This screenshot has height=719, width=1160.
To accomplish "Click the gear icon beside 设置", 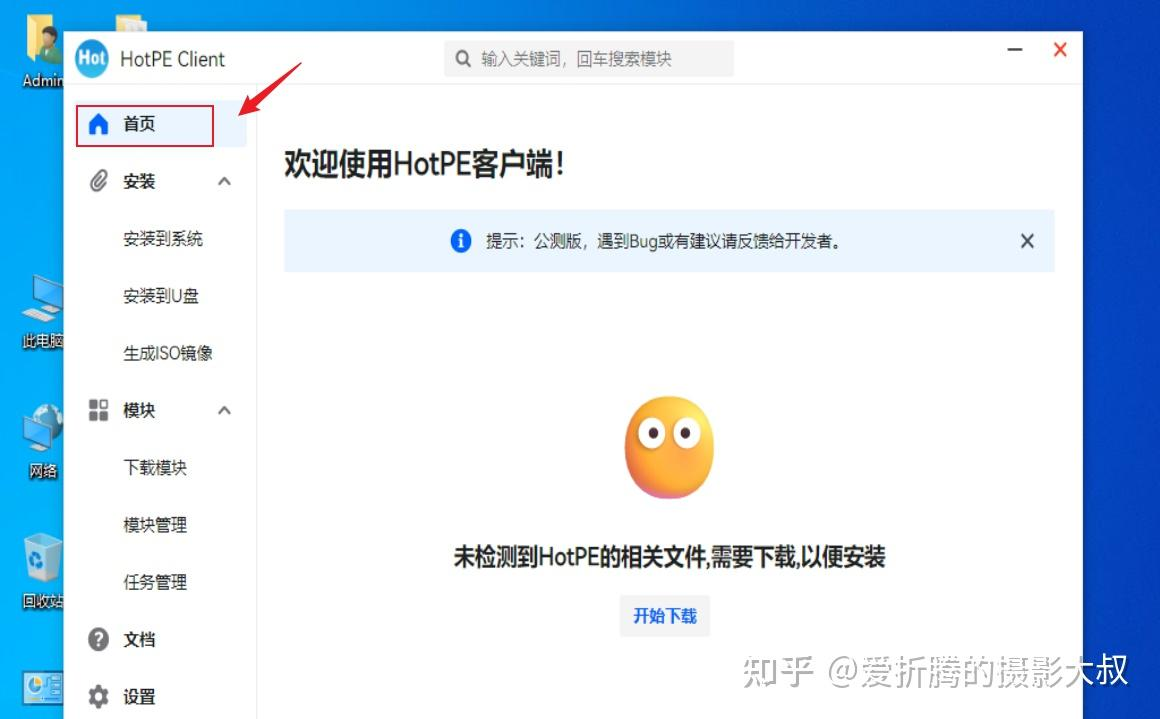I will click(x=98, y=696).
